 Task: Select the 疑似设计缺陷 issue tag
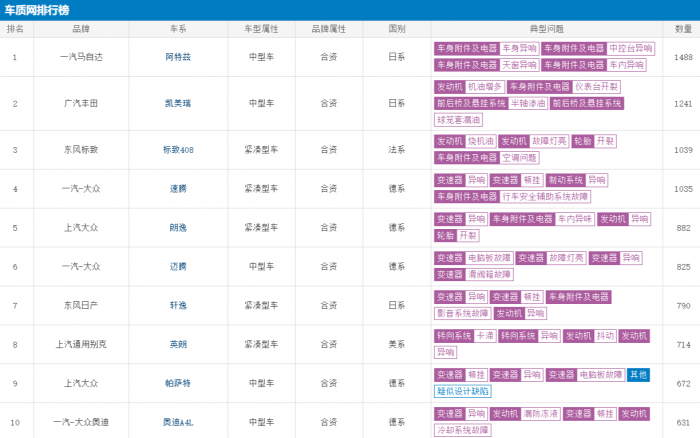[x=462, y=391]
